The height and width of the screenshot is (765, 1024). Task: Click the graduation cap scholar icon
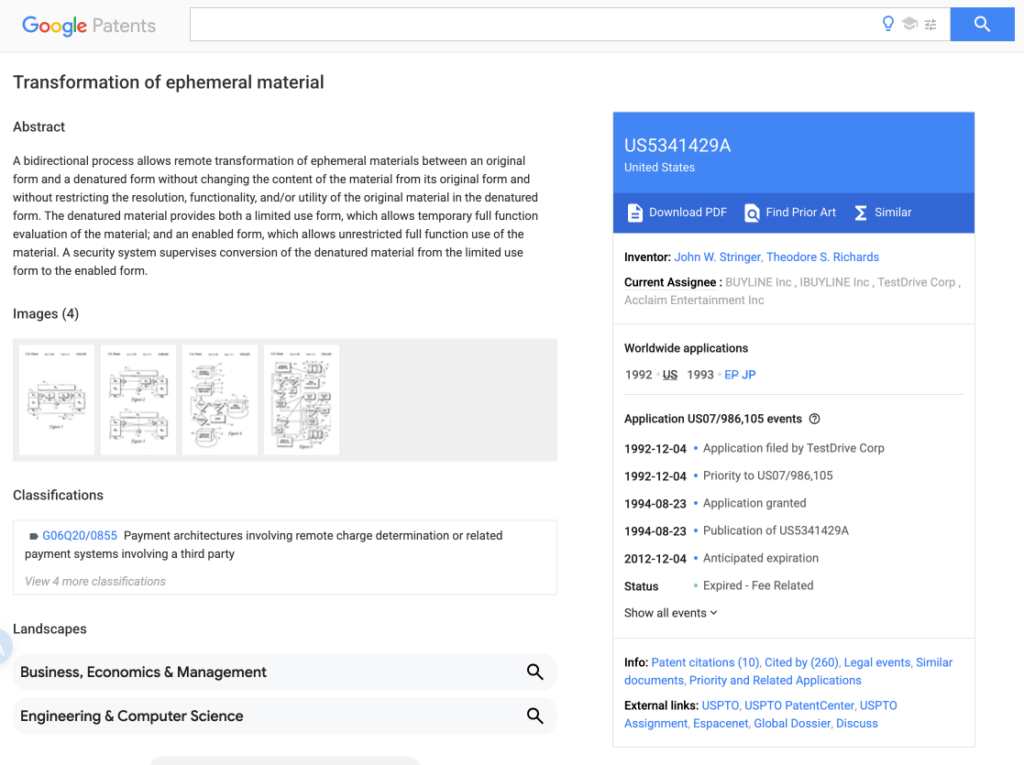pyautogui.click(x=909, y=24)
